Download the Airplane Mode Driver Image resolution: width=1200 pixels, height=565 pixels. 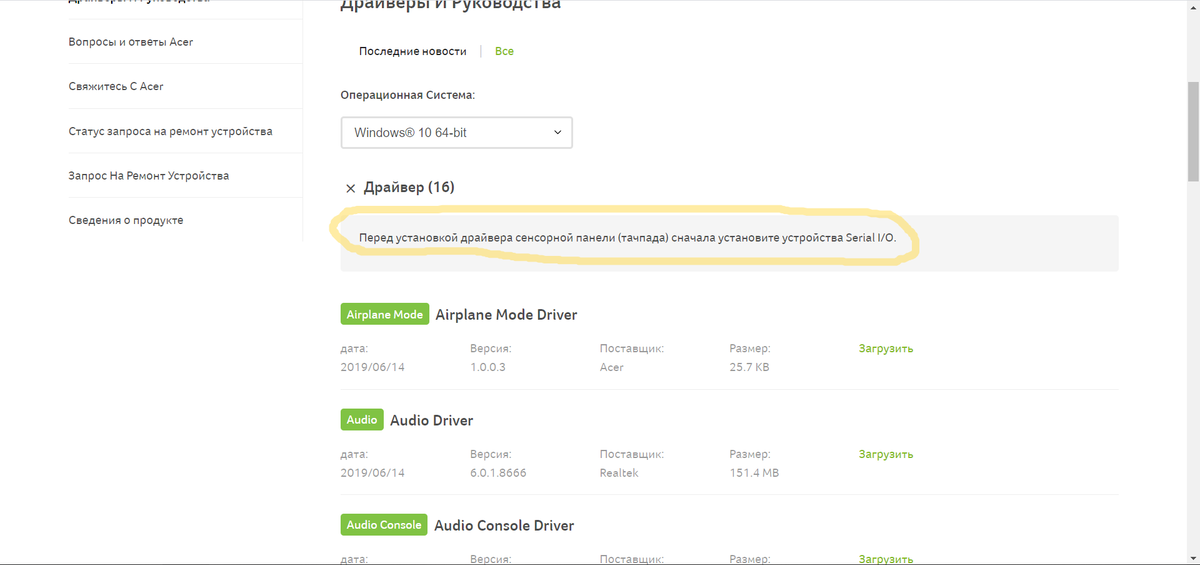click(x=886, y=349)
